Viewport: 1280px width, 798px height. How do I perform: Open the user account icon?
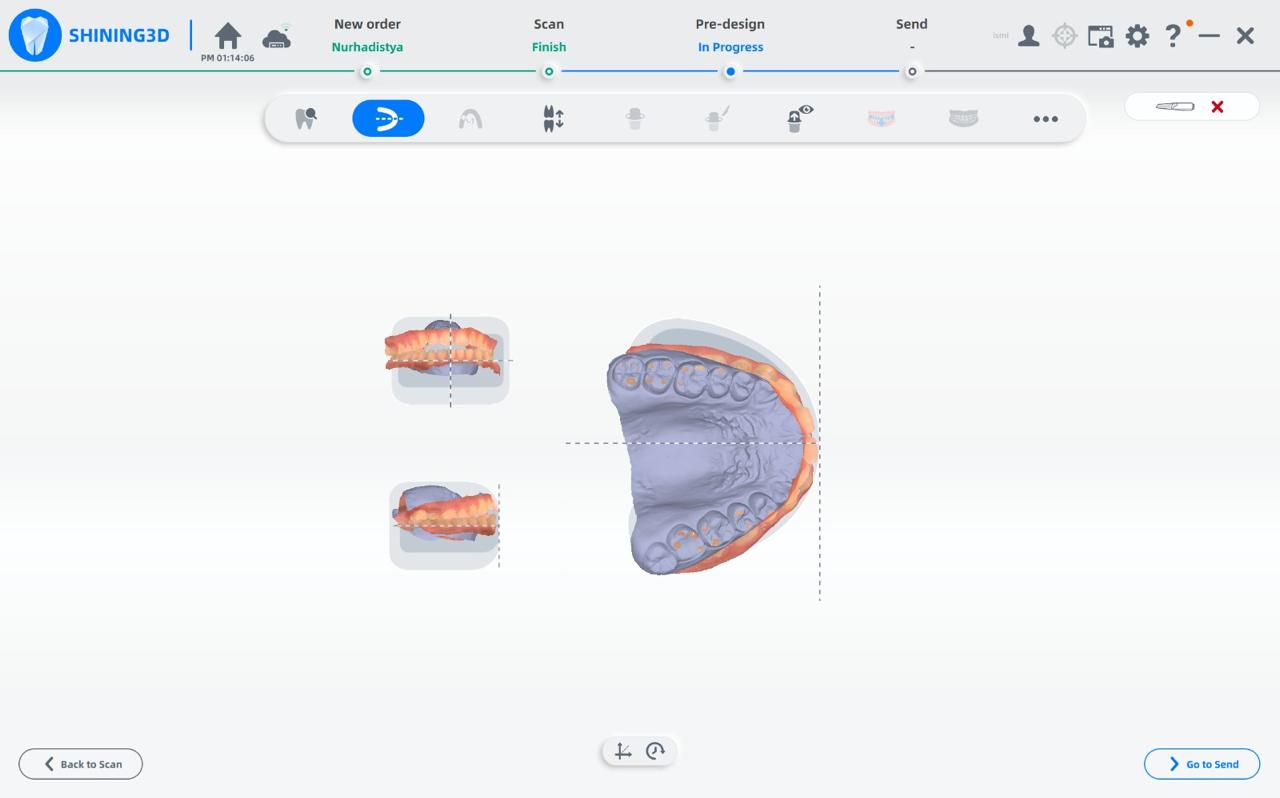pyautogui.click(x=1028, y=36)
